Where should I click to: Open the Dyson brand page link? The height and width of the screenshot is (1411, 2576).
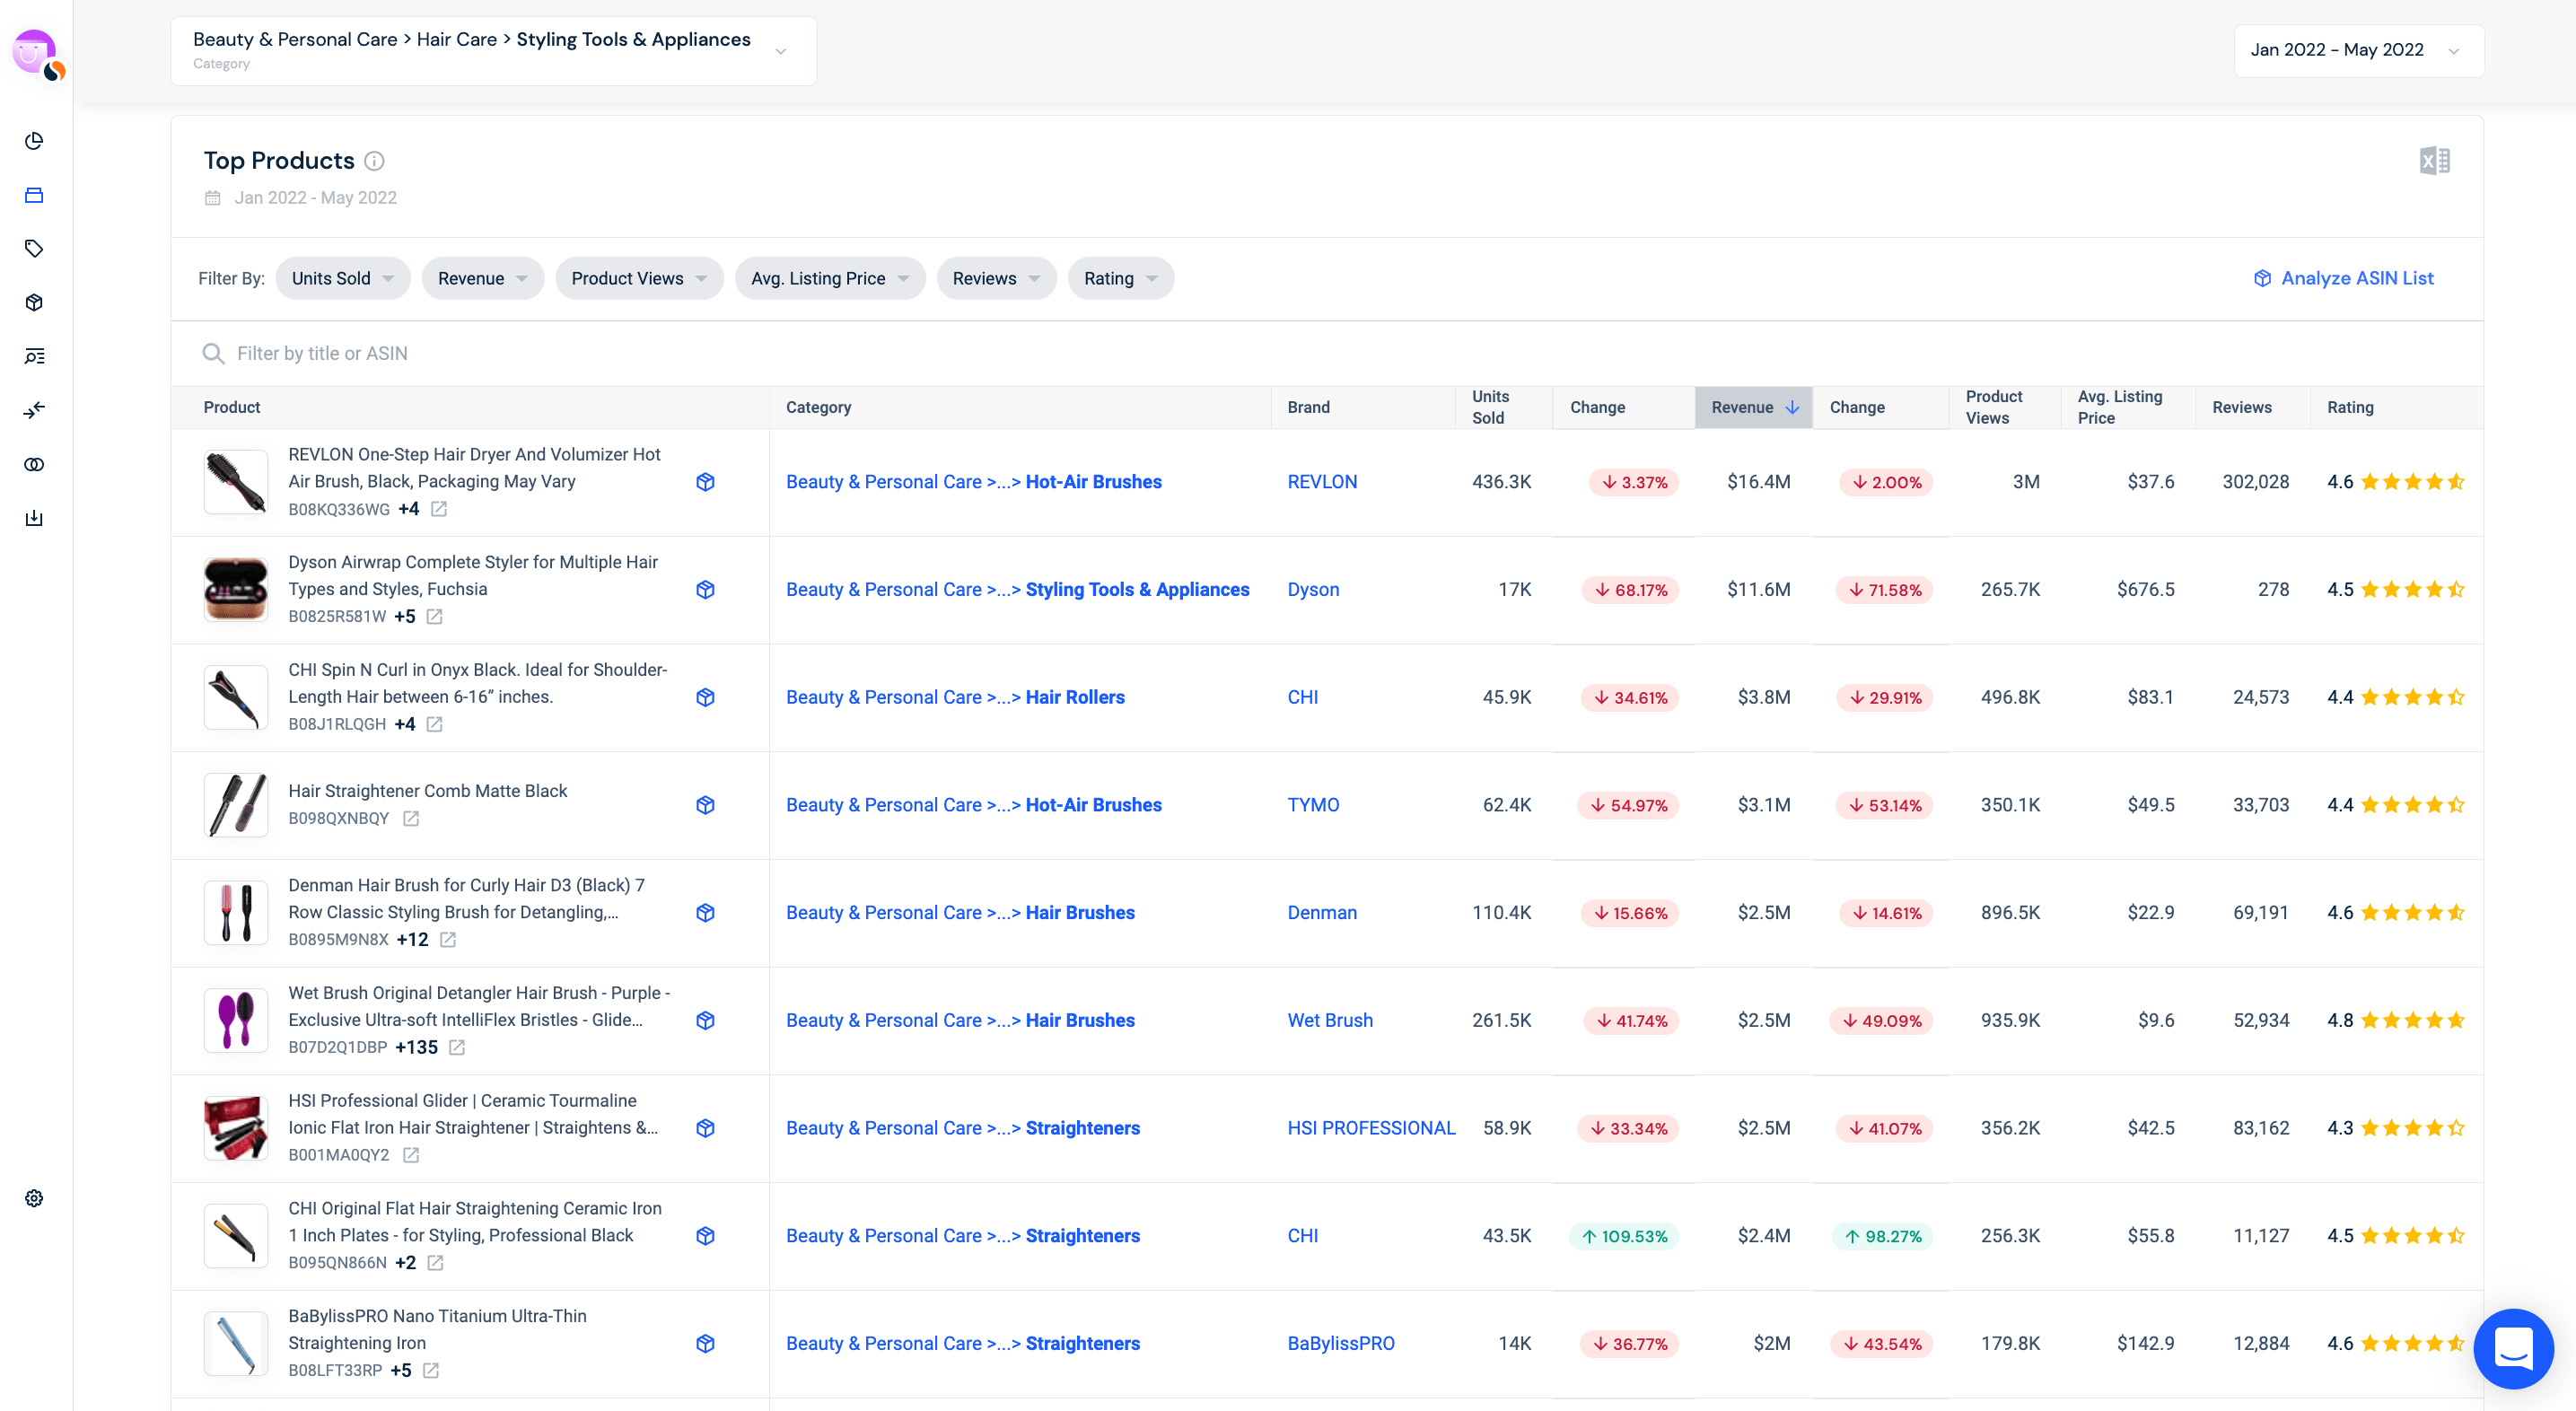click(1313, 589)
